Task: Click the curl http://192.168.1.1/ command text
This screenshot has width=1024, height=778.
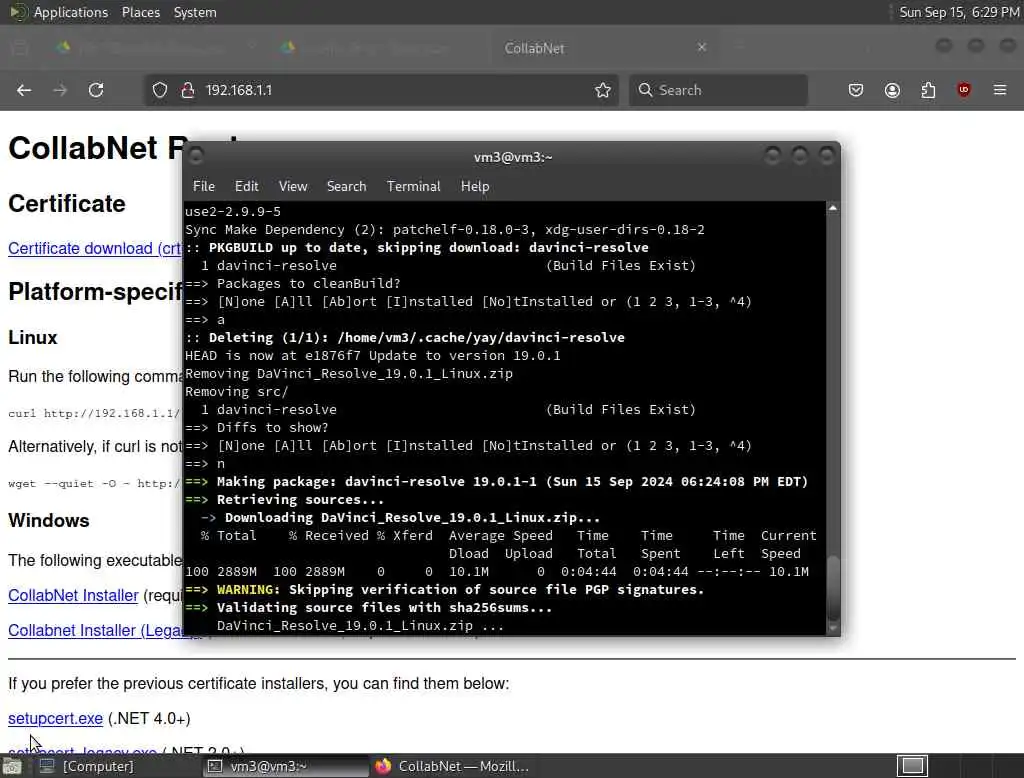Action: pos(94,413)
